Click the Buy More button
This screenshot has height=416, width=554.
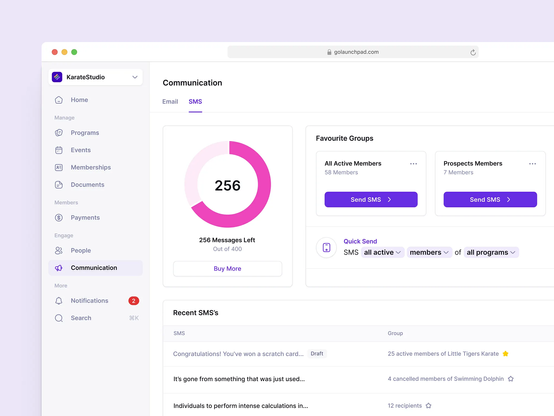(228, 269)
